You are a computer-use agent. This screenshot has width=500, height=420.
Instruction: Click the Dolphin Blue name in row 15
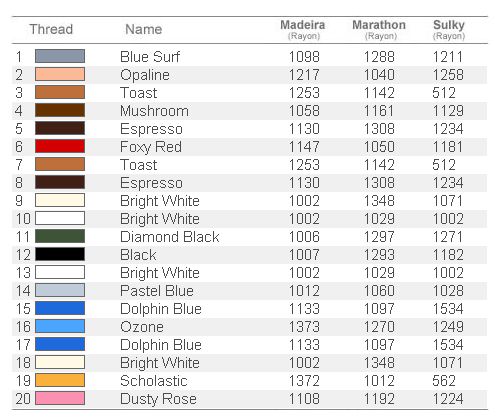tap(161, 309)
